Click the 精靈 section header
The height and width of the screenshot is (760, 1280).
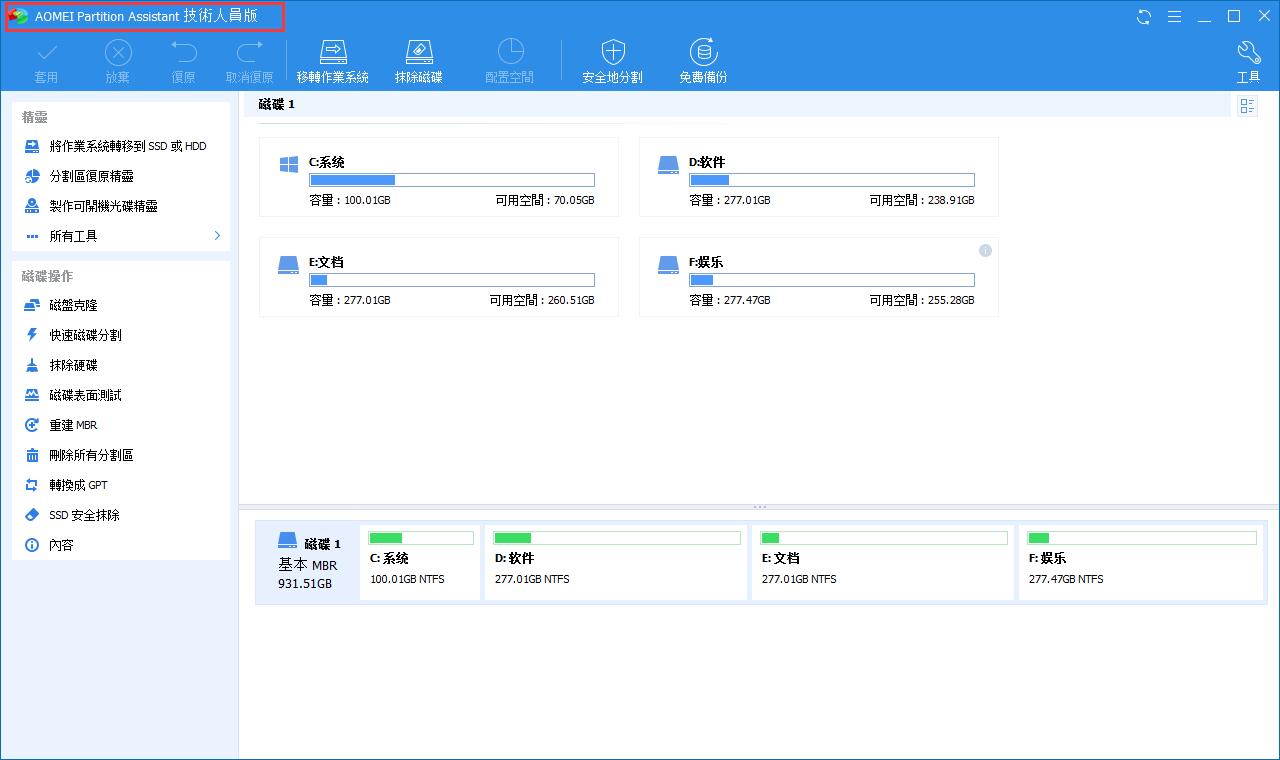35,117
